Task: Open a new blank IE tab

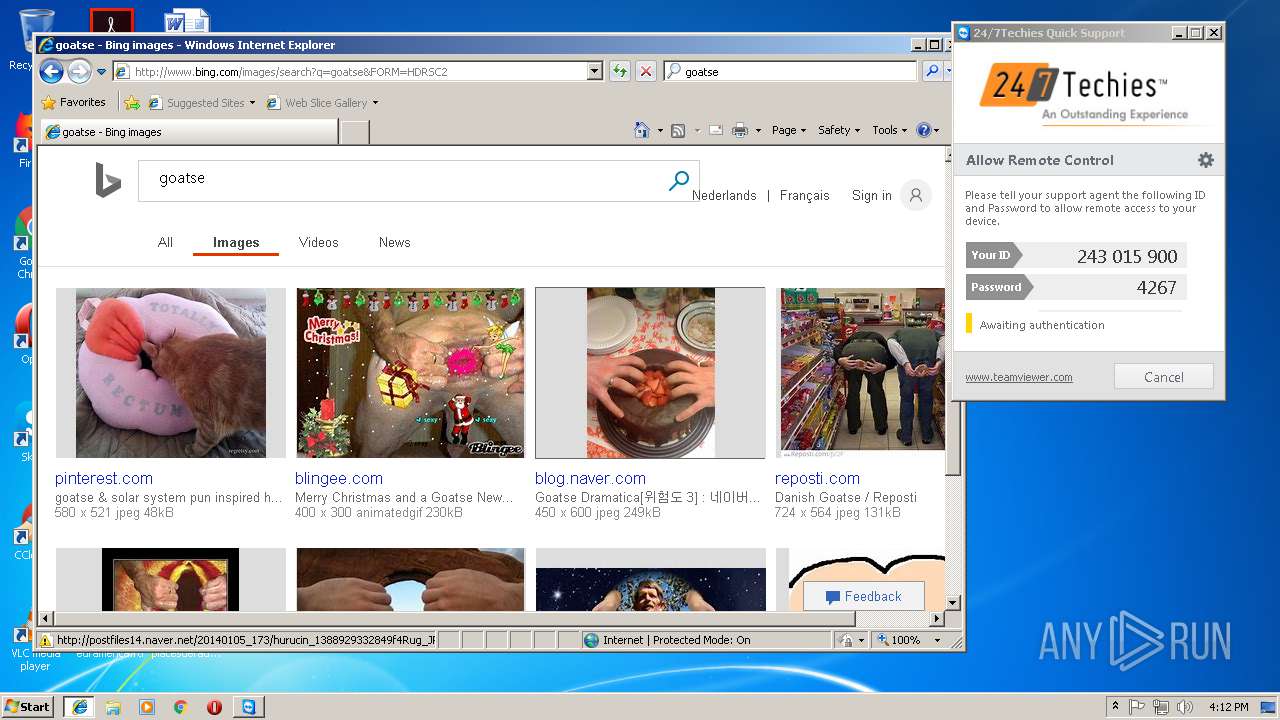Action: point(354,131)
